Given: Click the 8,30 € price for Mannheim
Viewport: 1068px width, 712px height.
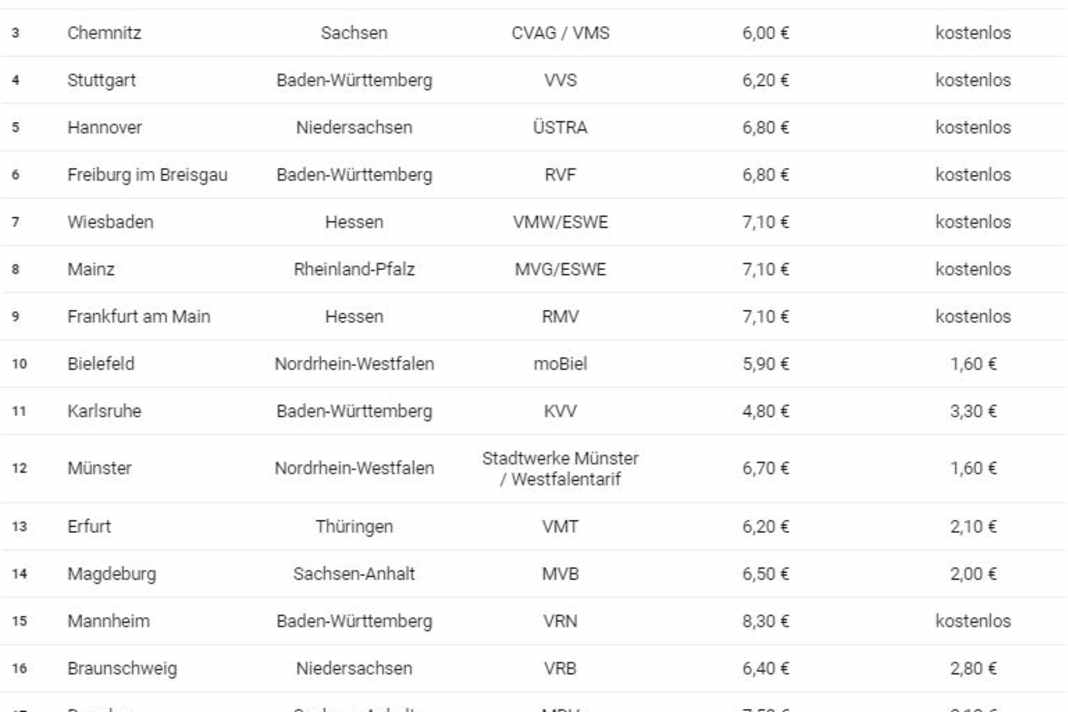Looking at the screenshot, I should (x=765, y=621).
